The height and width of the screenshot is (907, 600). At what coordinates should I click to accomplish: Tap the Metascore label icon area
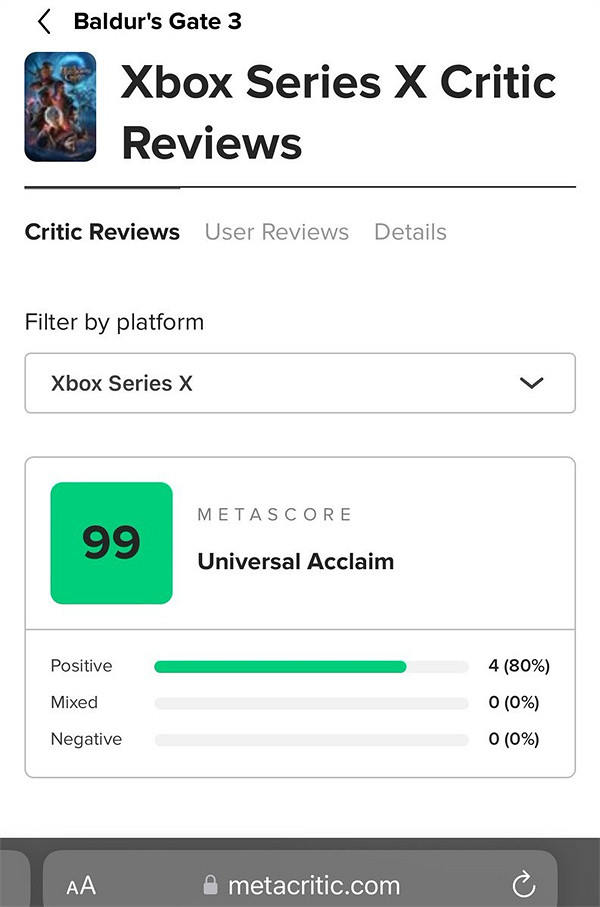(276, 514)
